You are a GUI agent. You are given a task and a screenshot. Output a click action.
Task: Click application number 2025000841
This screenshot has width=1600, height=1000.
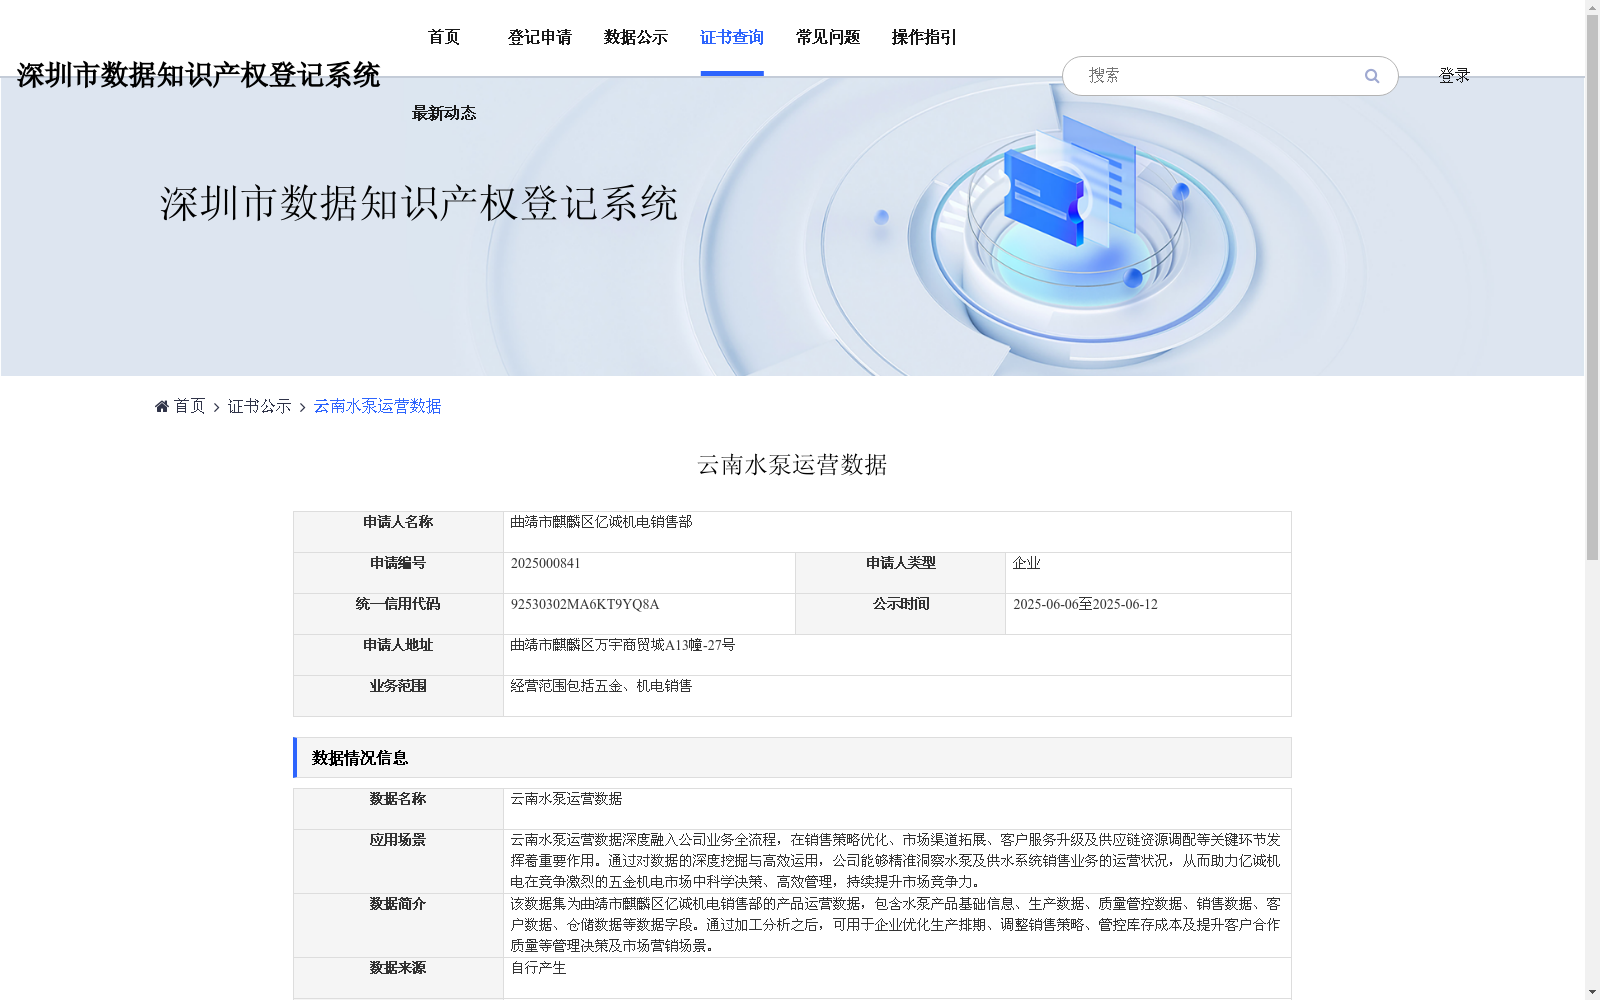coord(545,563)
